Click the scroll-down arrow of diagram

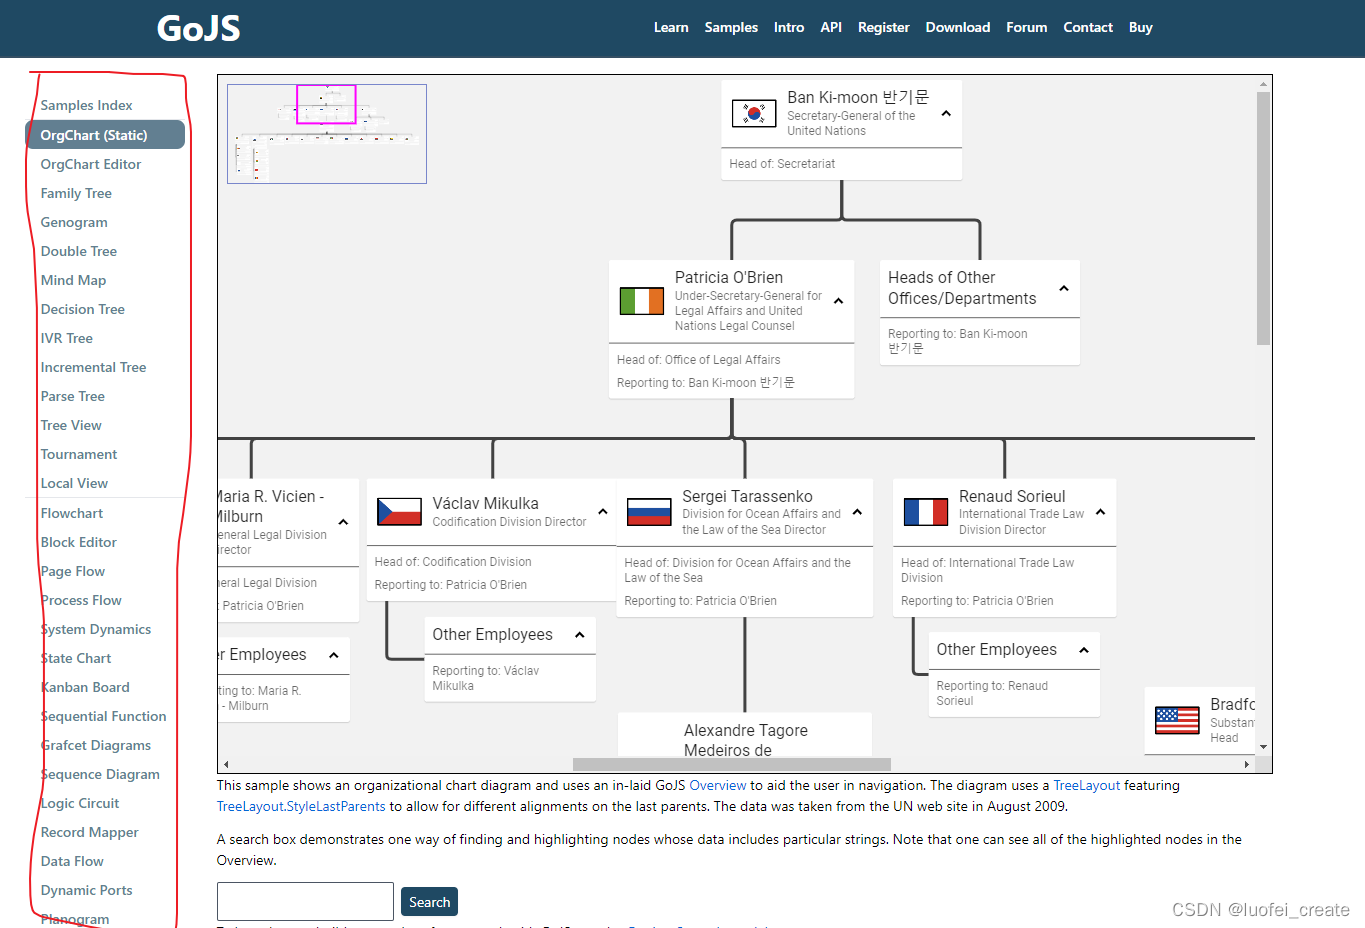[1263, 747]
